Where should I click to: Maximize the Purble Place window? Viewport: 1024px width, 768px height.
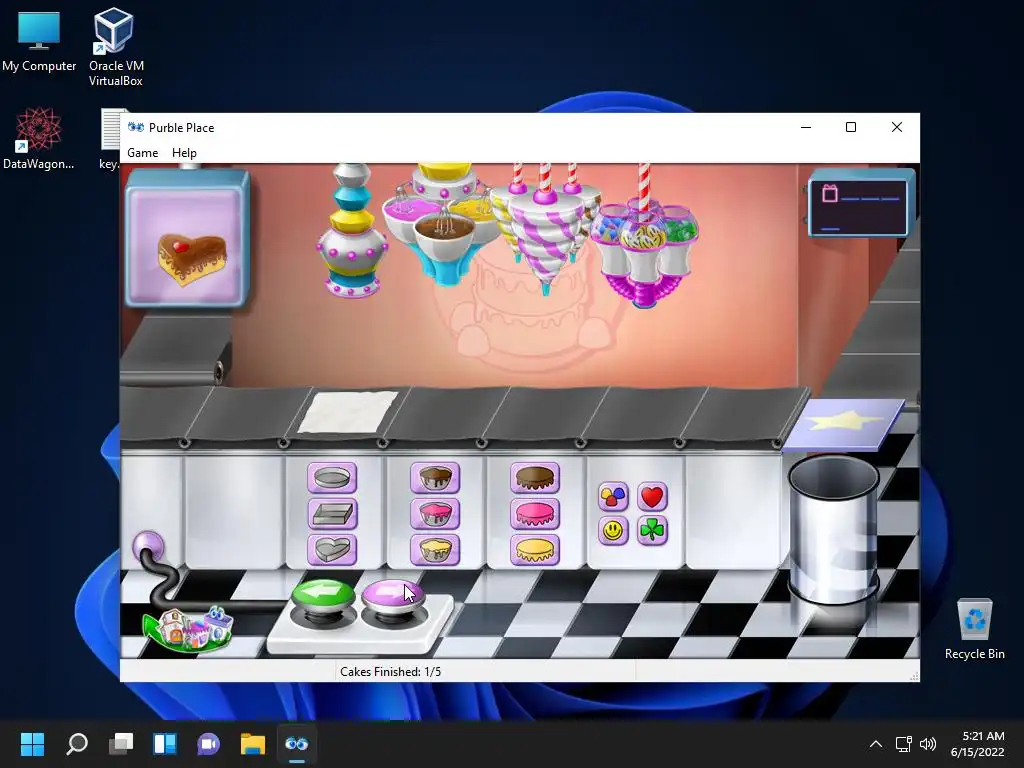click(851, 127)
